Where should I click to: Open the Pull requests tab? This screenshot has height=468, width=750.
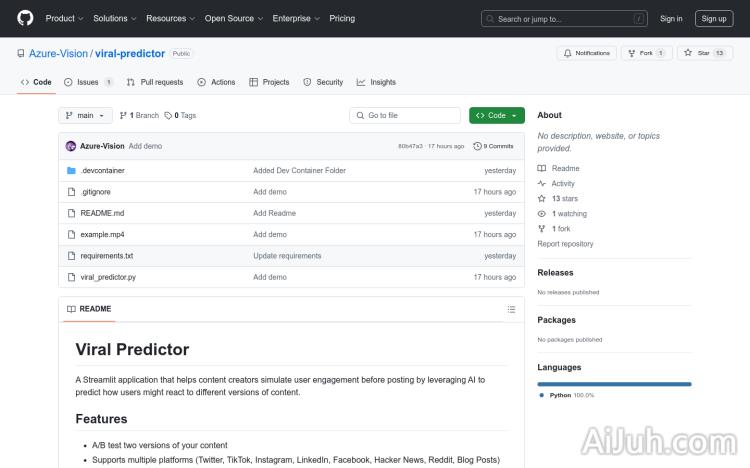tap(155, 82)
